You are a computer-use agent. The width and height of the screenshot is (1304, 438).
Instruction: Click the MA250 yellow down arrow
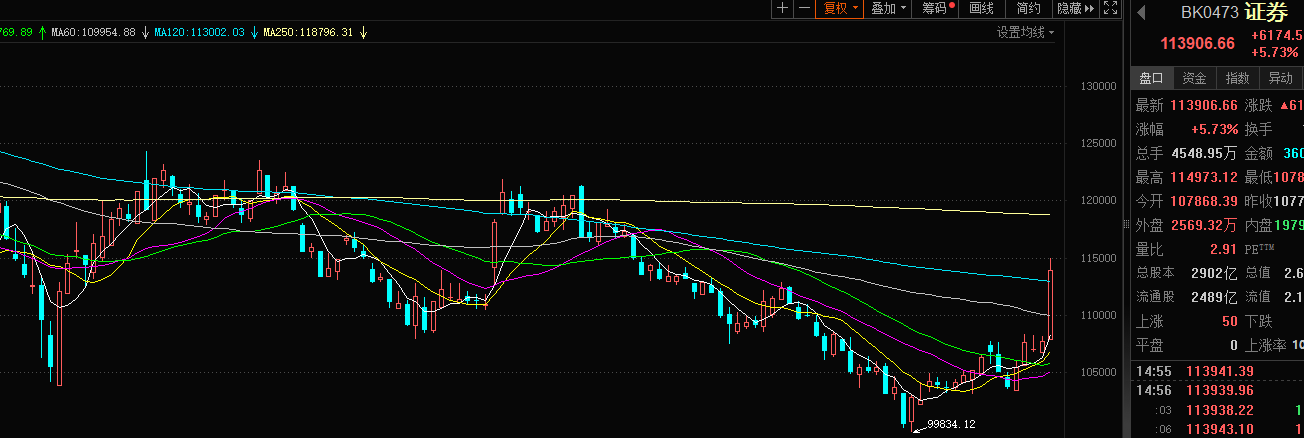pyautogui.click(x=364, y=32)
